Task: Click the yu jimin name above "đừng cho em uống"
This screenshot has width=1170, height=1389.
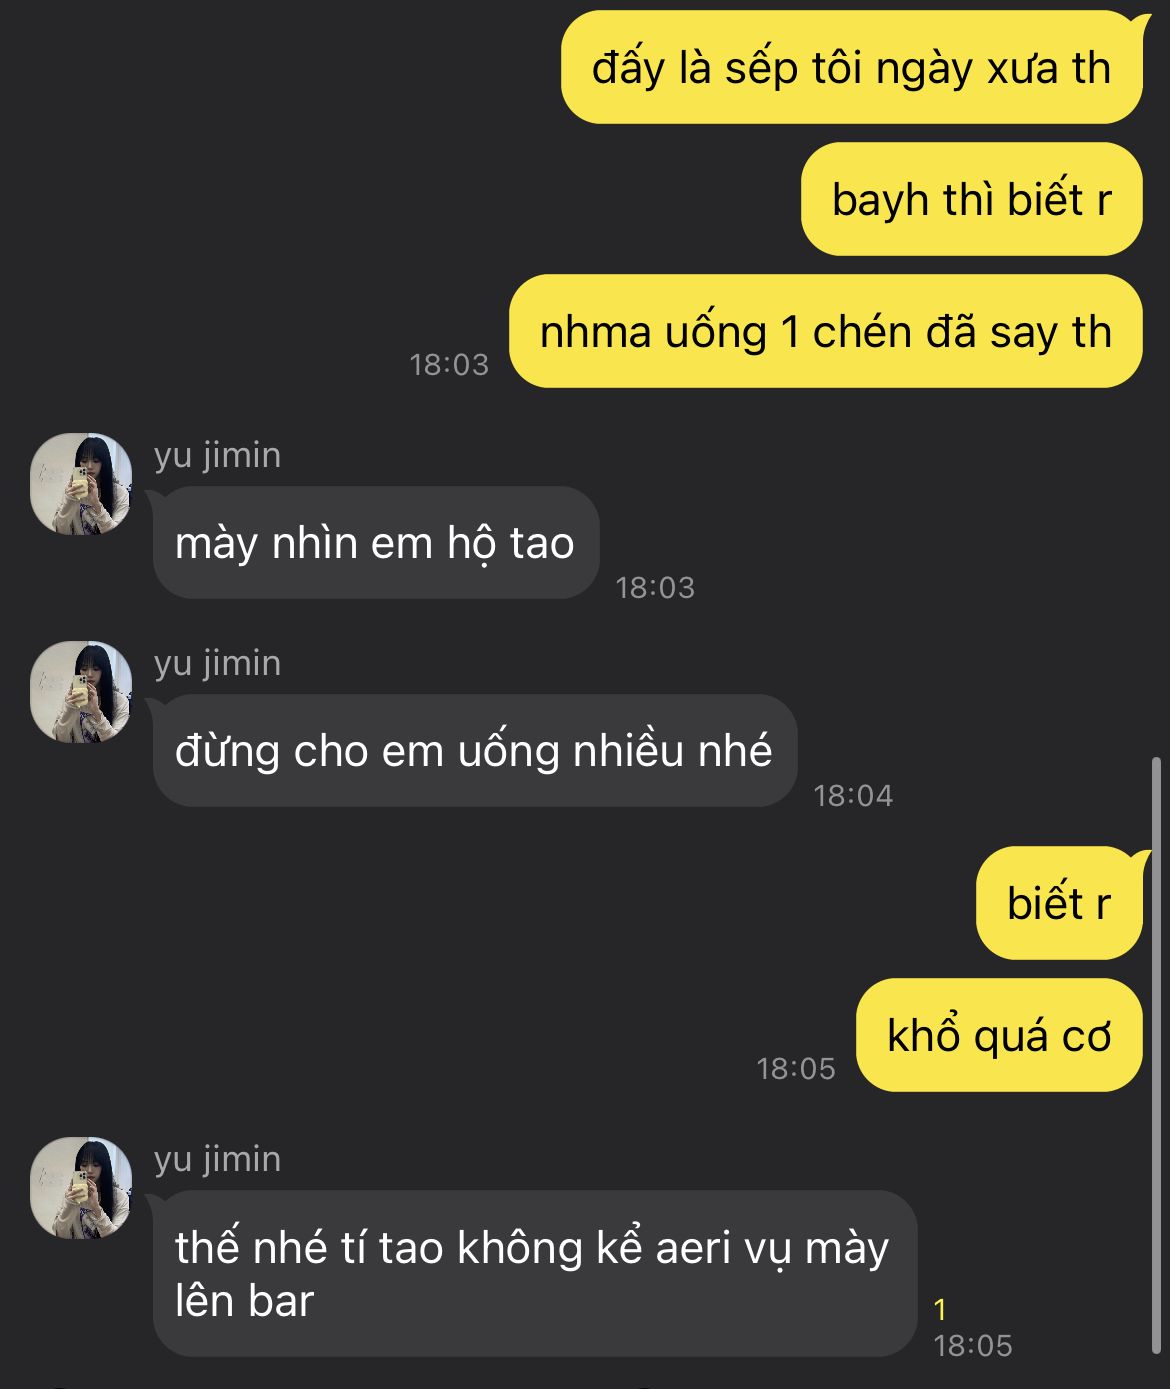Action: 218,663
